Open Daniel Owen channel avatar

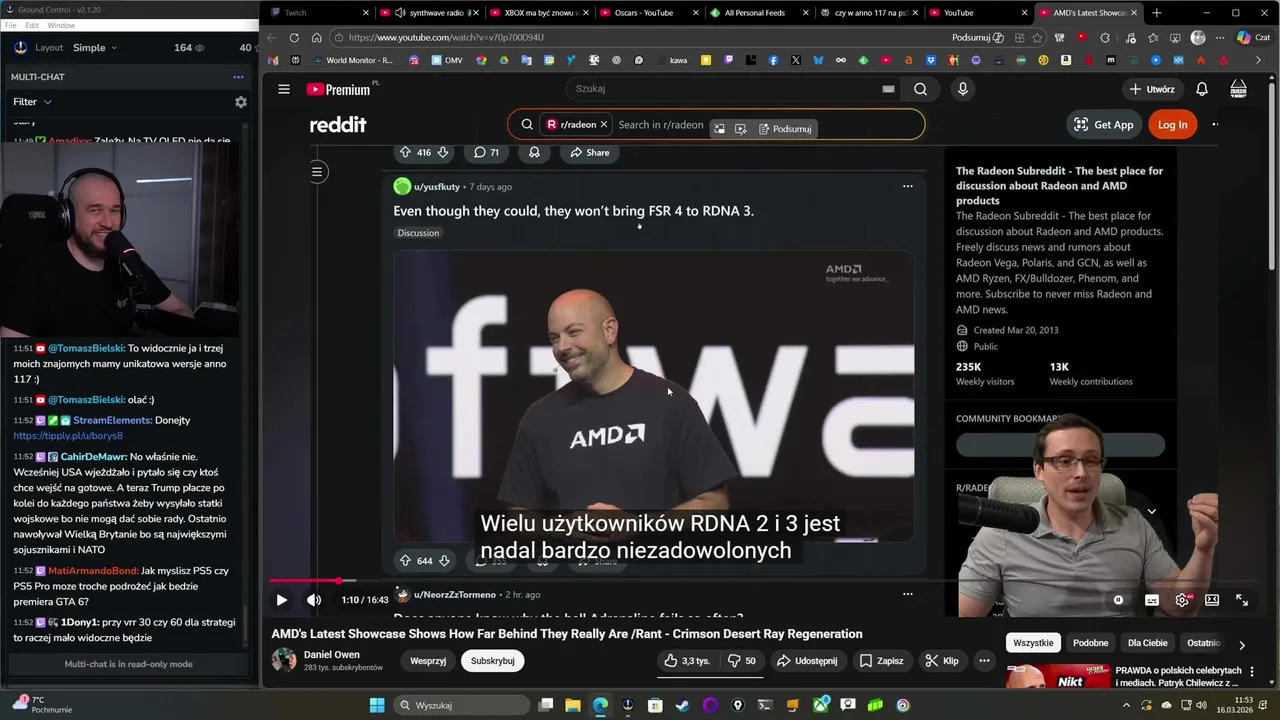point(285,660)
